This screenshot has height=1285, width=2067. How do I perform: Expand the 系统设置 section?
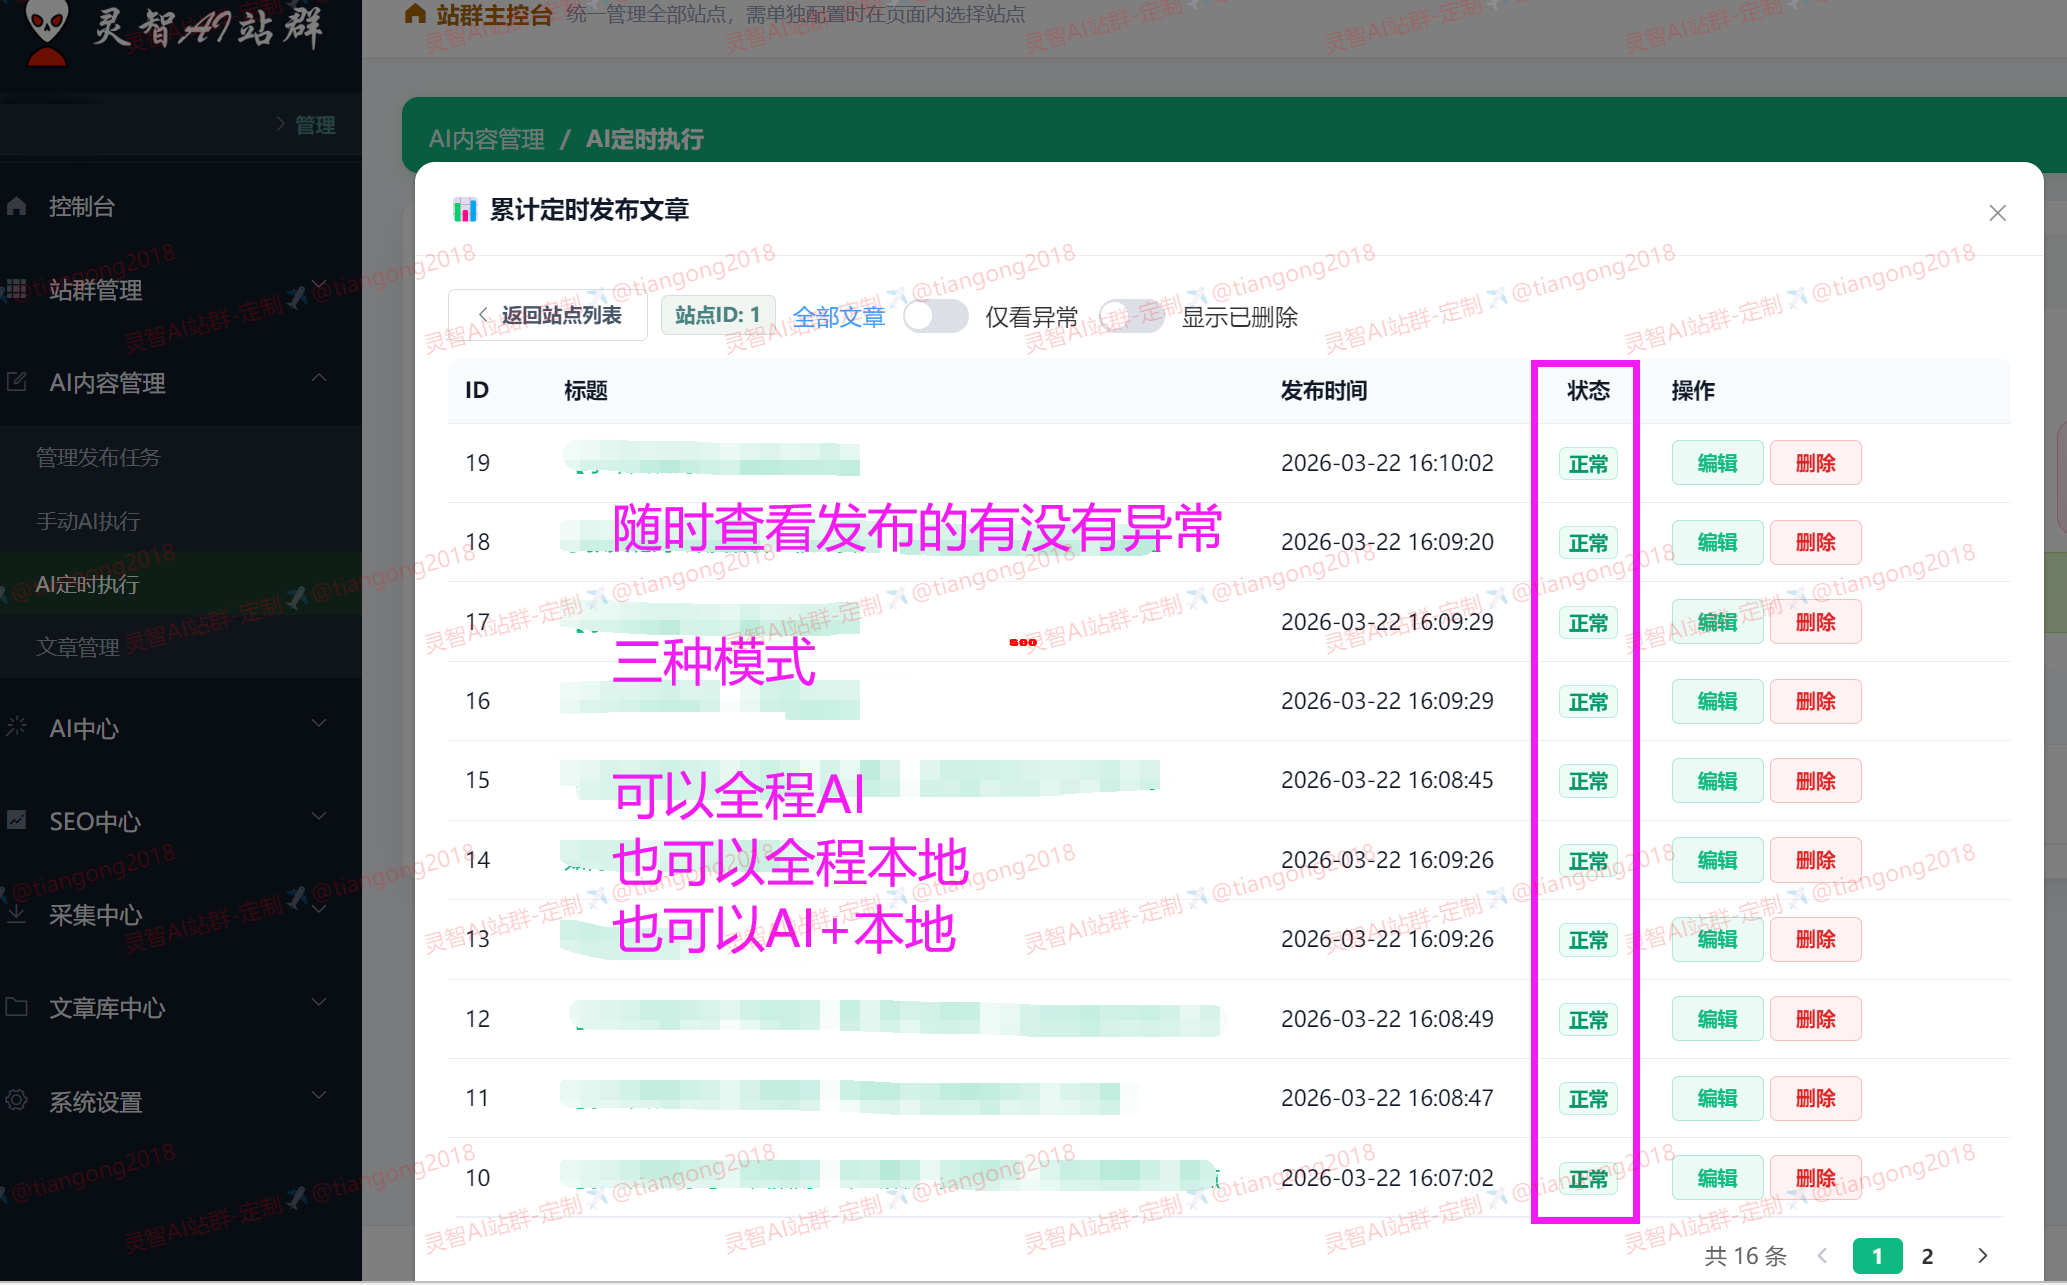(x=319, y=1095)
